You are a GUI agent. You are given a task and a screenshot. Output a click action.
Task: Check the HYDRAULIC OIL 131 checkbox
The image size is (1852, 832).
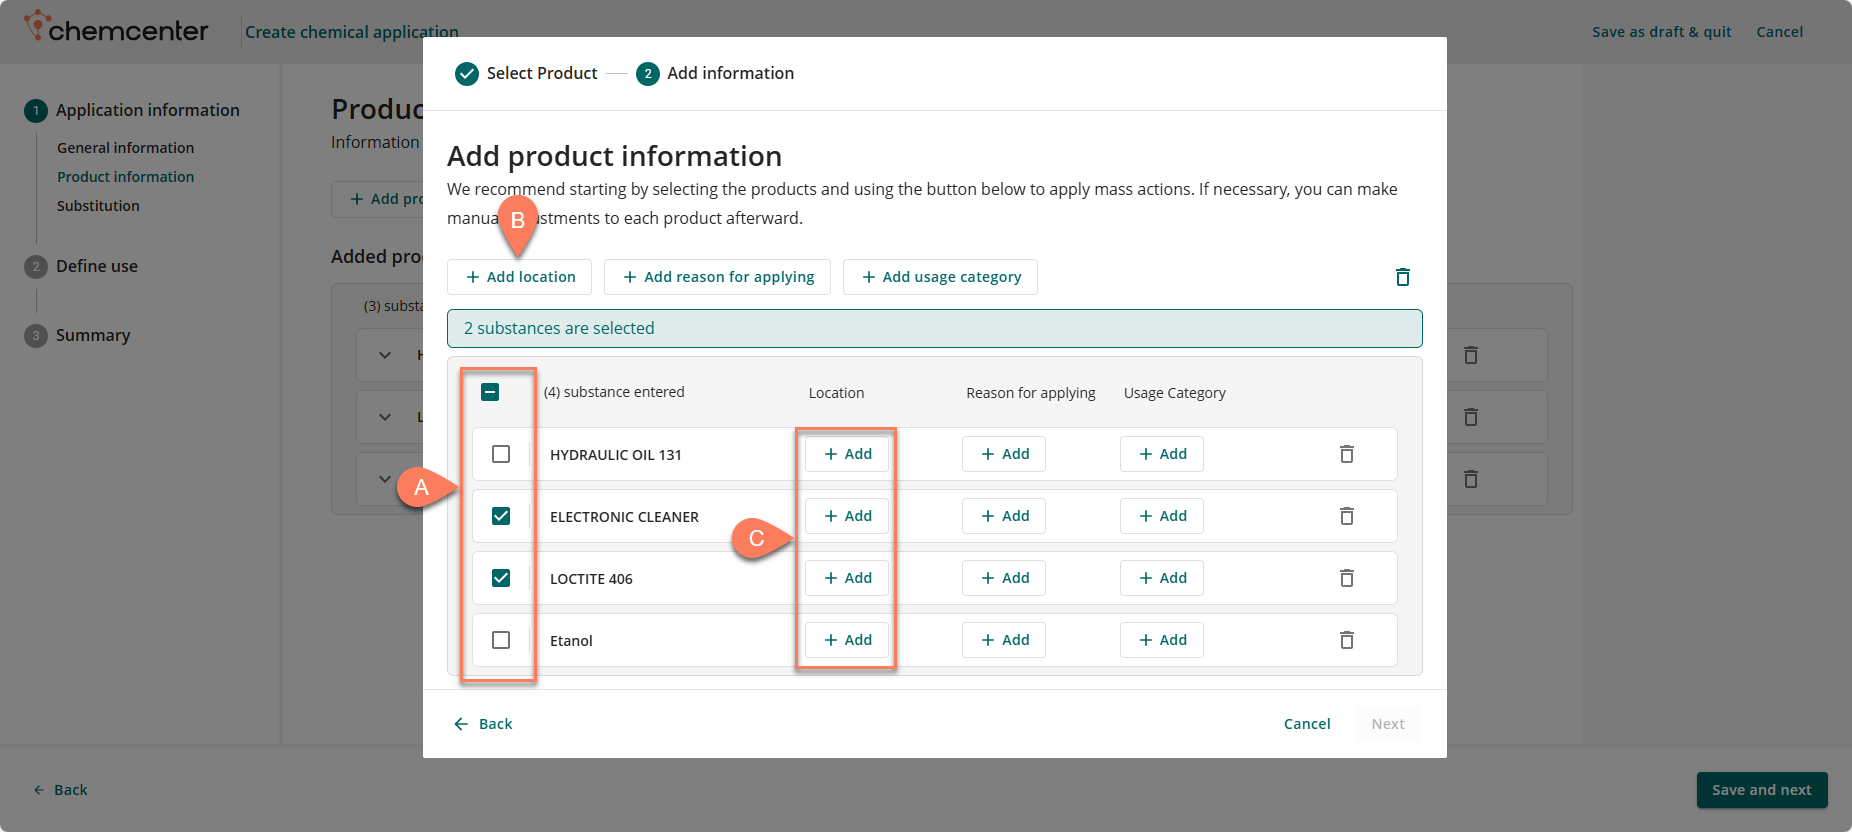pyautogui.click(x=501, y=454)
